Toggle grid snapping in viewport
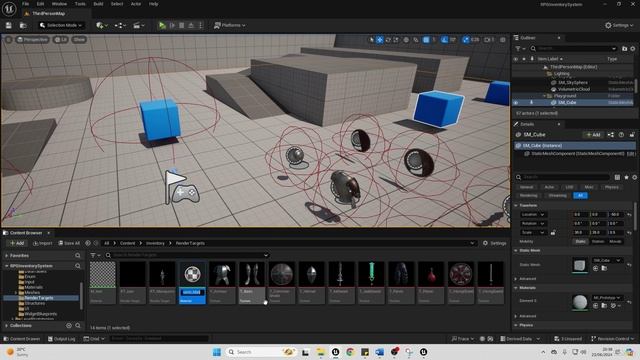 [426, 40]
